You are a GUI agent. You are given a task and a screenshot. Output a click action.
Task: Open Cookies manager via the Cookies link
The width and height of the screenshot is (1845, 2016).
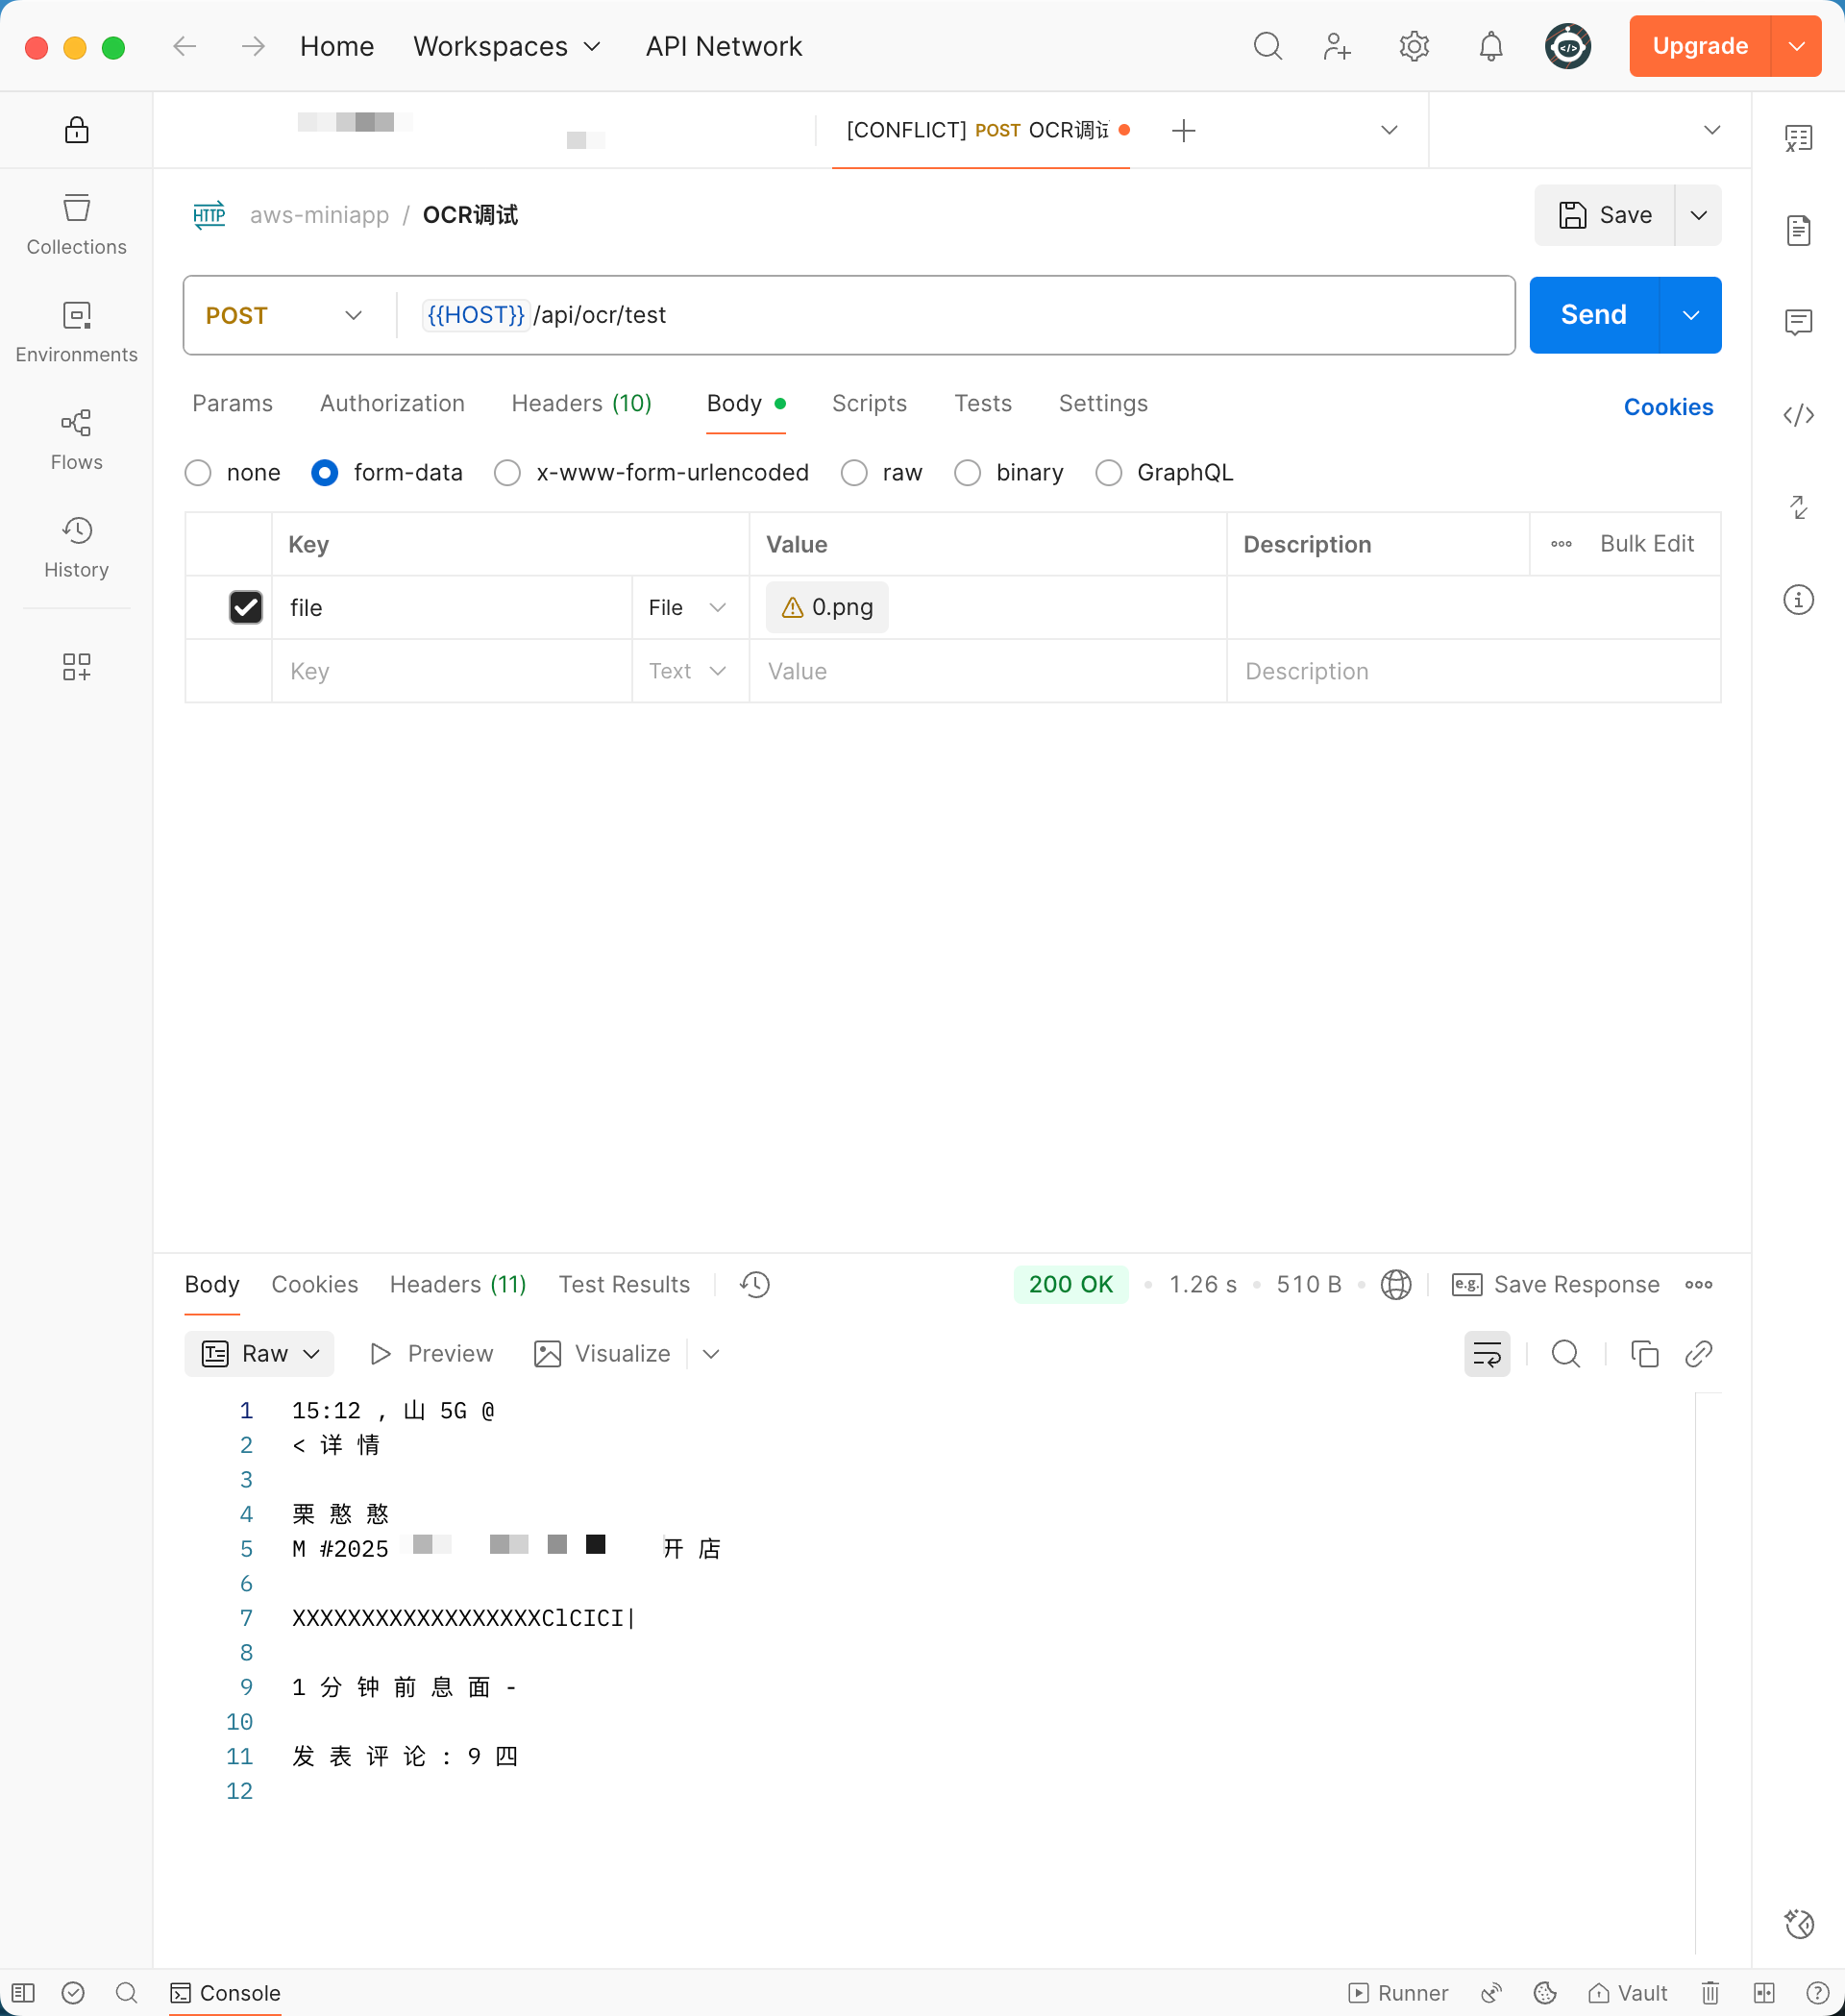click(1667, 407)
